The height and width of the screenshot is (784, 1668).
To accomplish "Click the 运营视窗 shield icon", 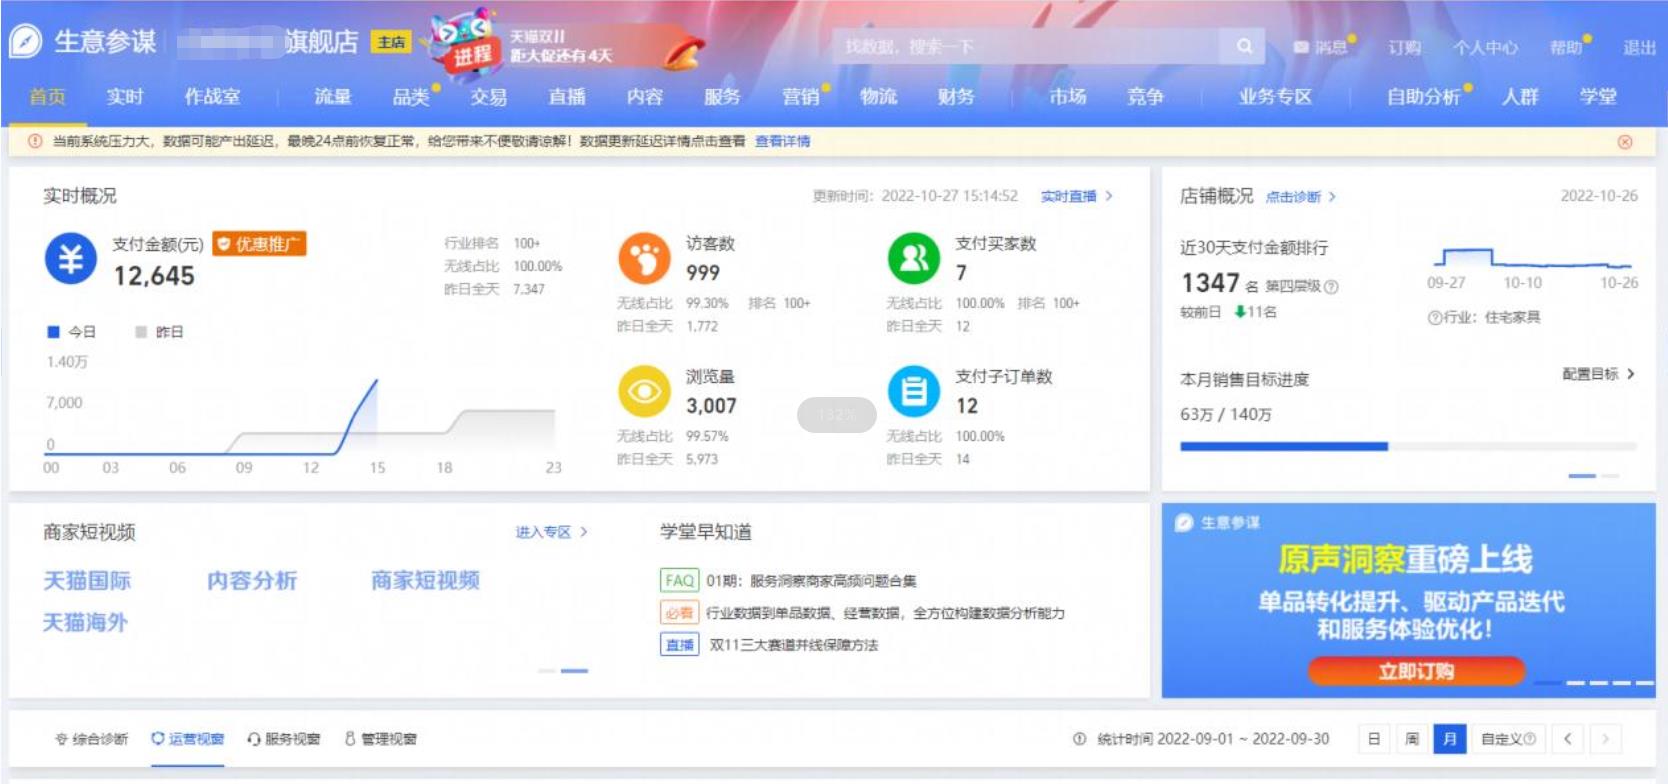I will [157, 739].
